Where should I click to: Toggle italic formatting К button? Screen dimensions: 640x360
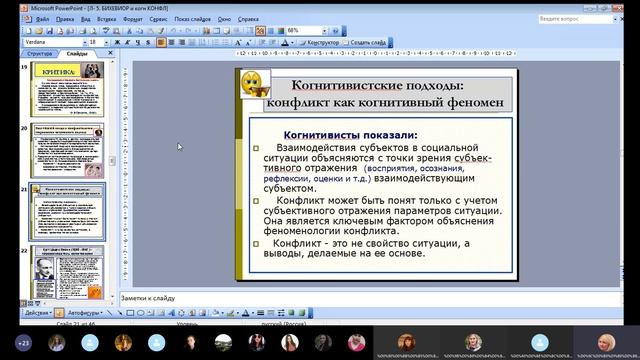pos(127,42)
